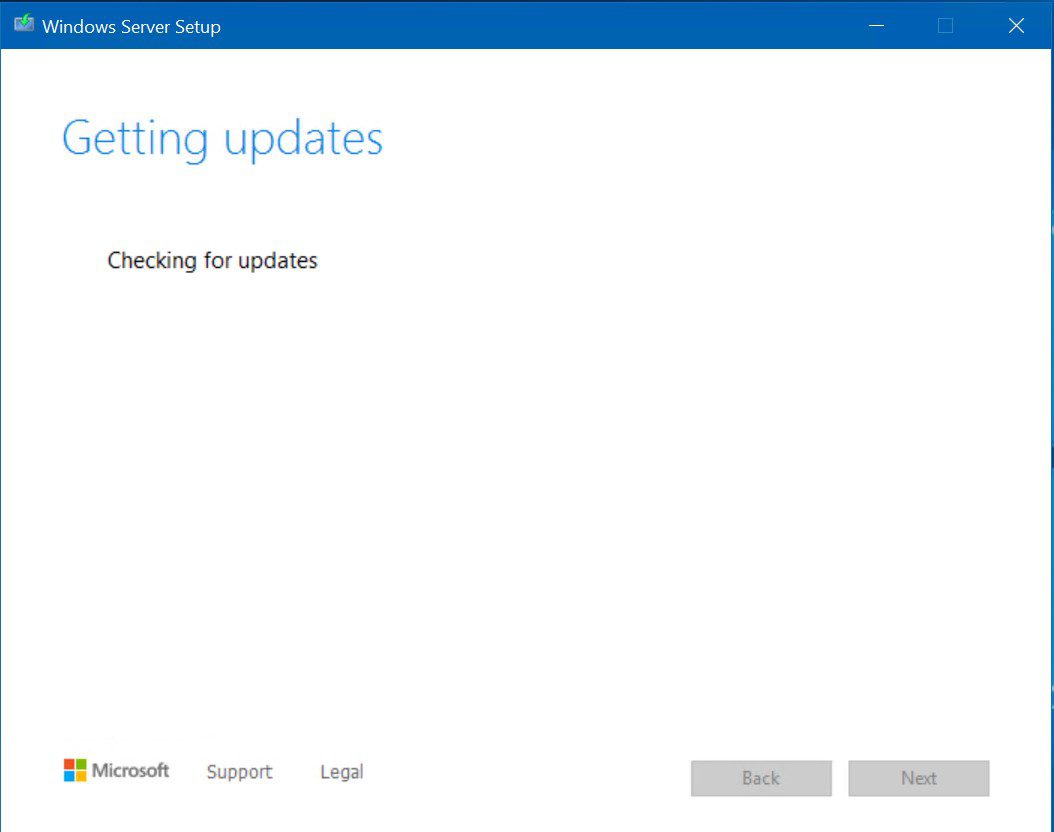1054x832 pixels.
Task: Click the Next button
Action: pyautogui.click(x=918, y=778)
